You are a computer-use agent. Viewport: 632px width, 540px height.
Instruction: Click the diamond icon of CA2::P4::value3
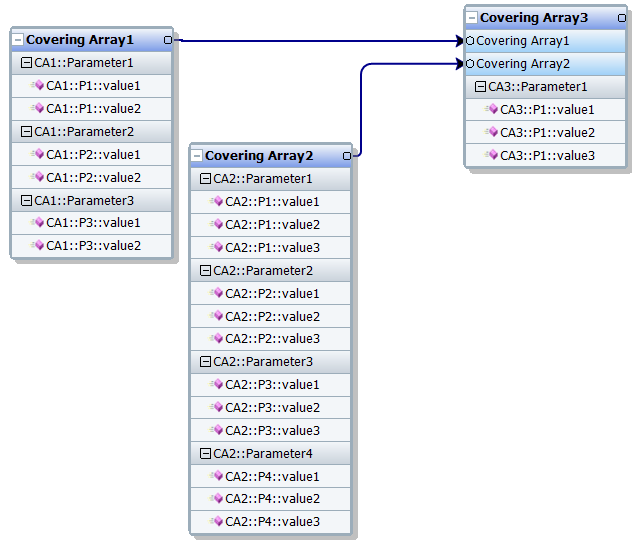(217, 521)
